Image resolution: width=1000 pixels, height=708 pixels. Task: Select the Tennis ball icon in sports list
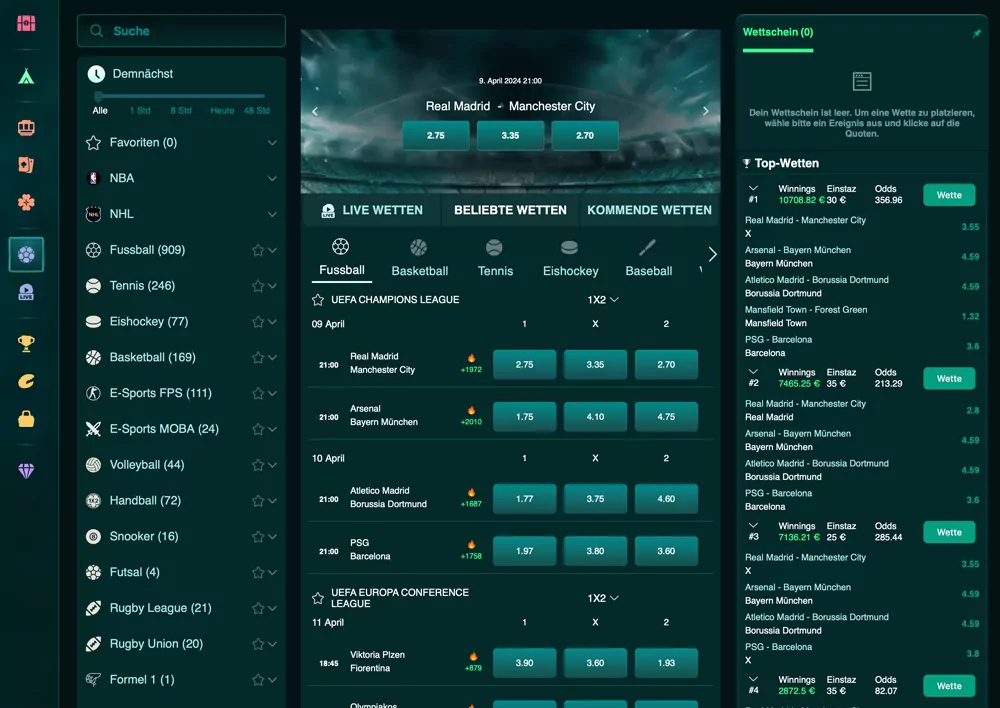coord(93,286)
